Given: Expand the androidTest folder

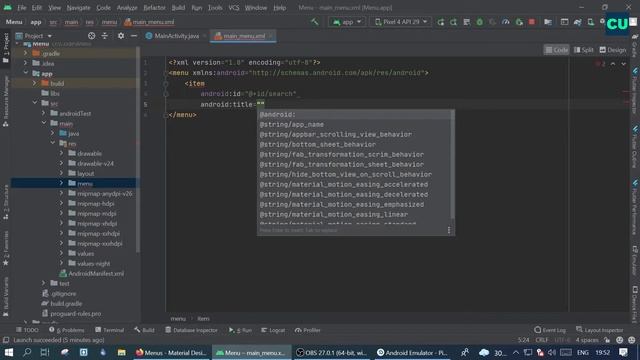Looking at the screenshot, I should tap(44, 113).
